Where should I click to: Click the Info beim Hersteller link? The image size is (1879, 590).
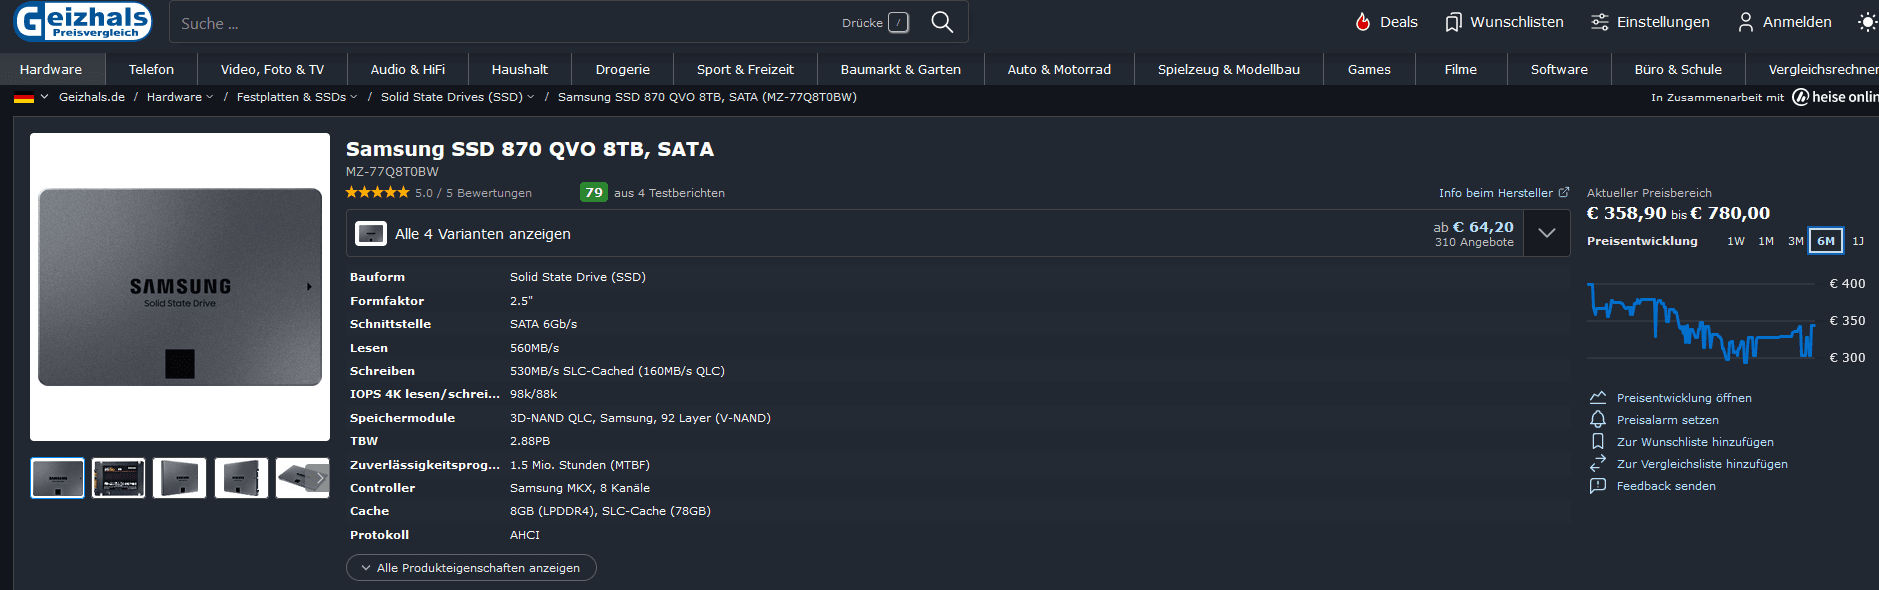coord(1496,193)
